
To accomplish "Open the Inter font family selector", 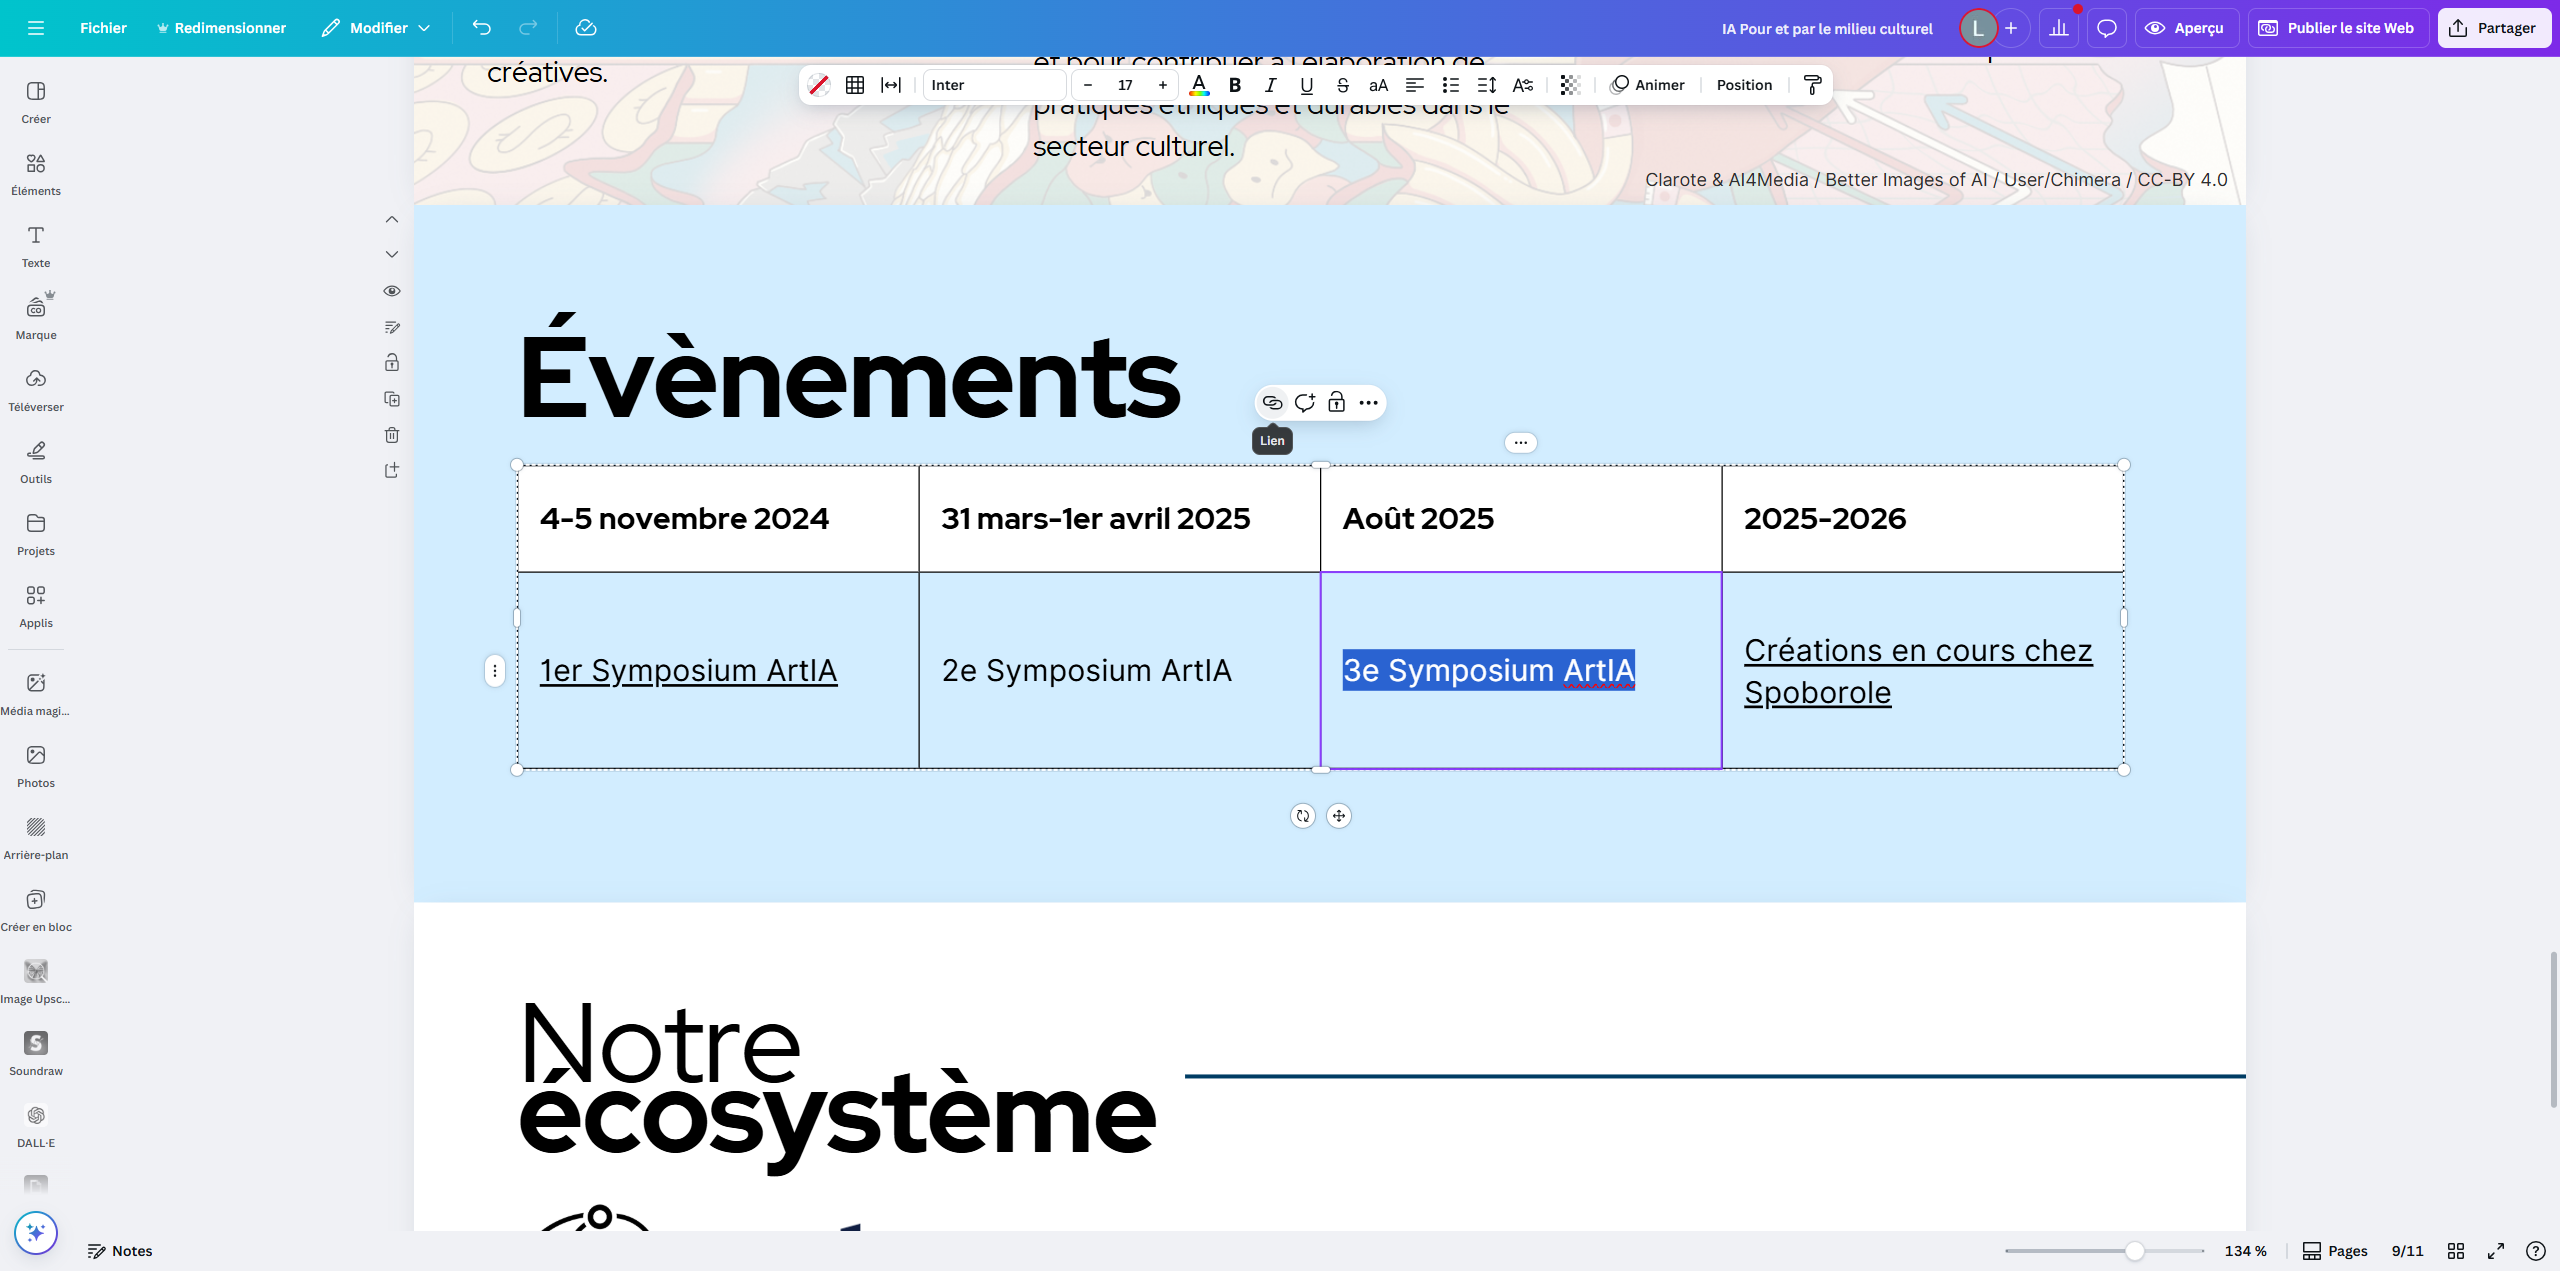I will (993, 85).
